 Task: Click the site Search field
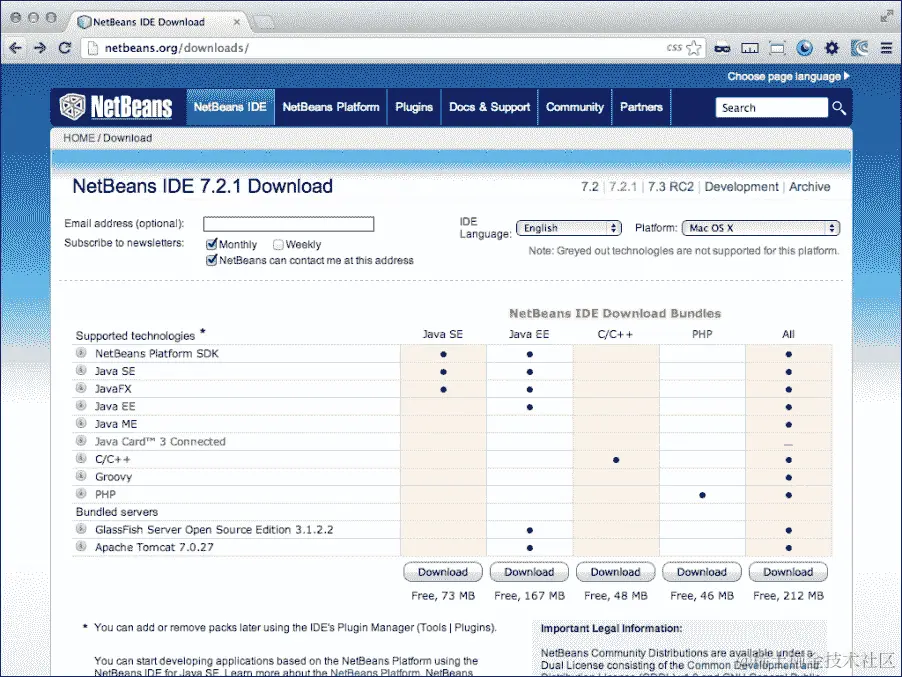coord(771,108)
